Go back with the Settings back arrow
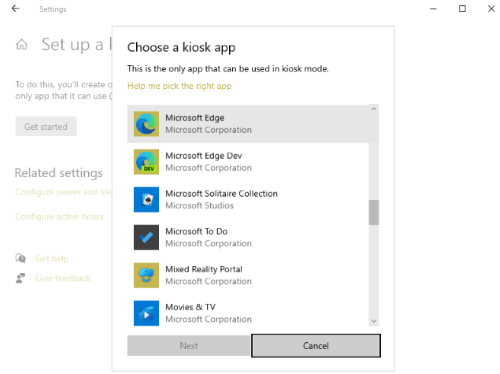Screen dimensions: 500x374 (x=15, y=9)
